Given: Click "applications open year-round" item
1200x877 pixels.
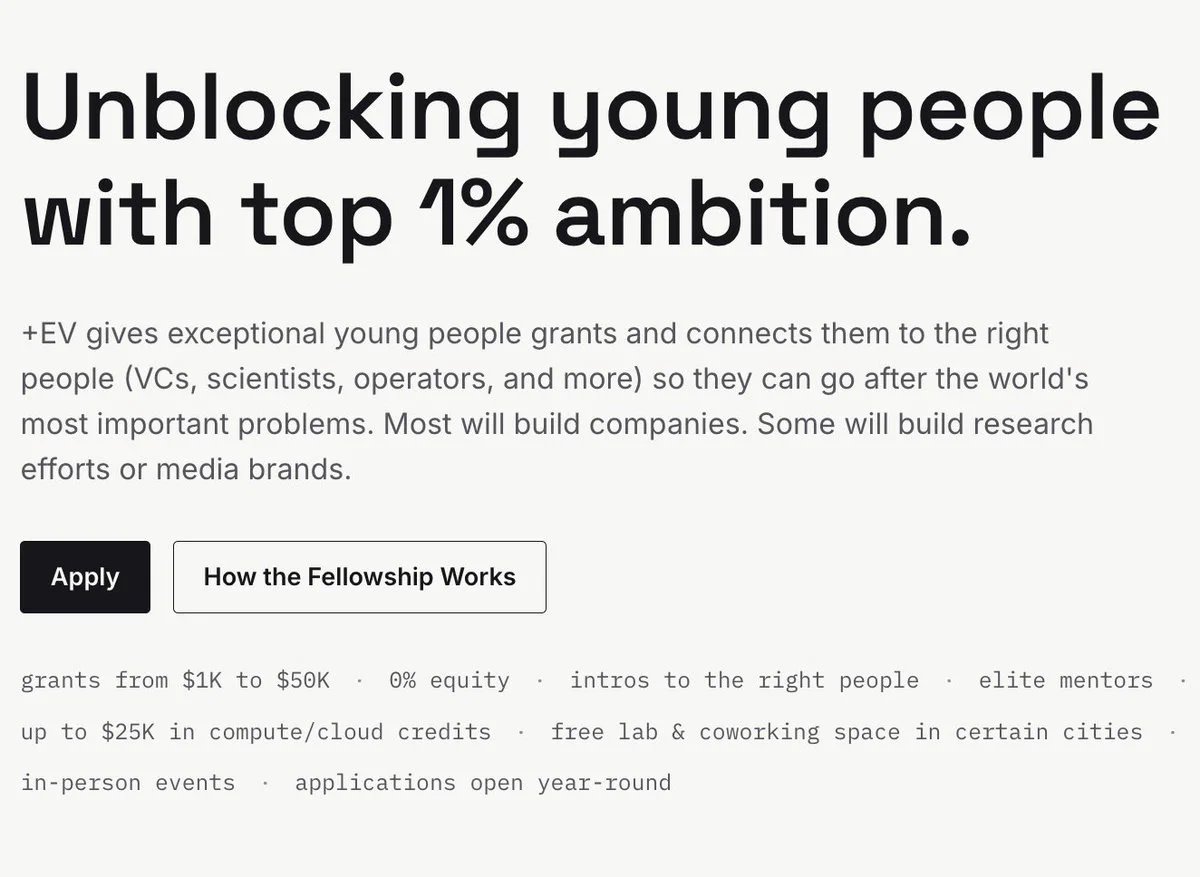Looking at the screenshot, I should click(x=483, y=783).
